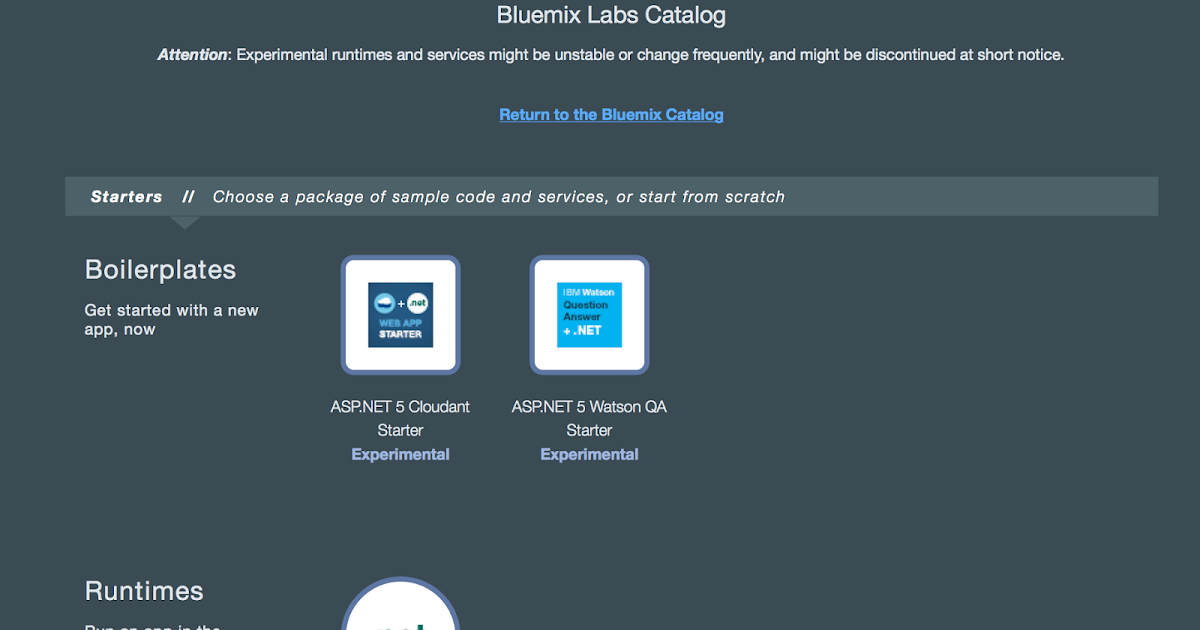Click the ASP.NET 5 Watson QA Starter label

point(589,418)
